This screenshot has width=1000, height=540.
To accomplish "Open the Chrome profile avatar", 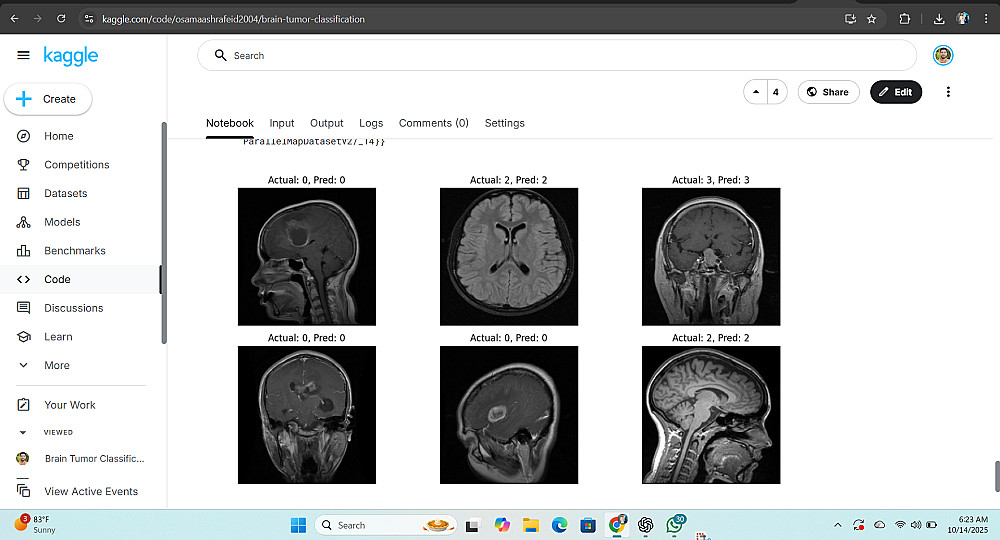I will pyautogui.click(x=963, y=18).
